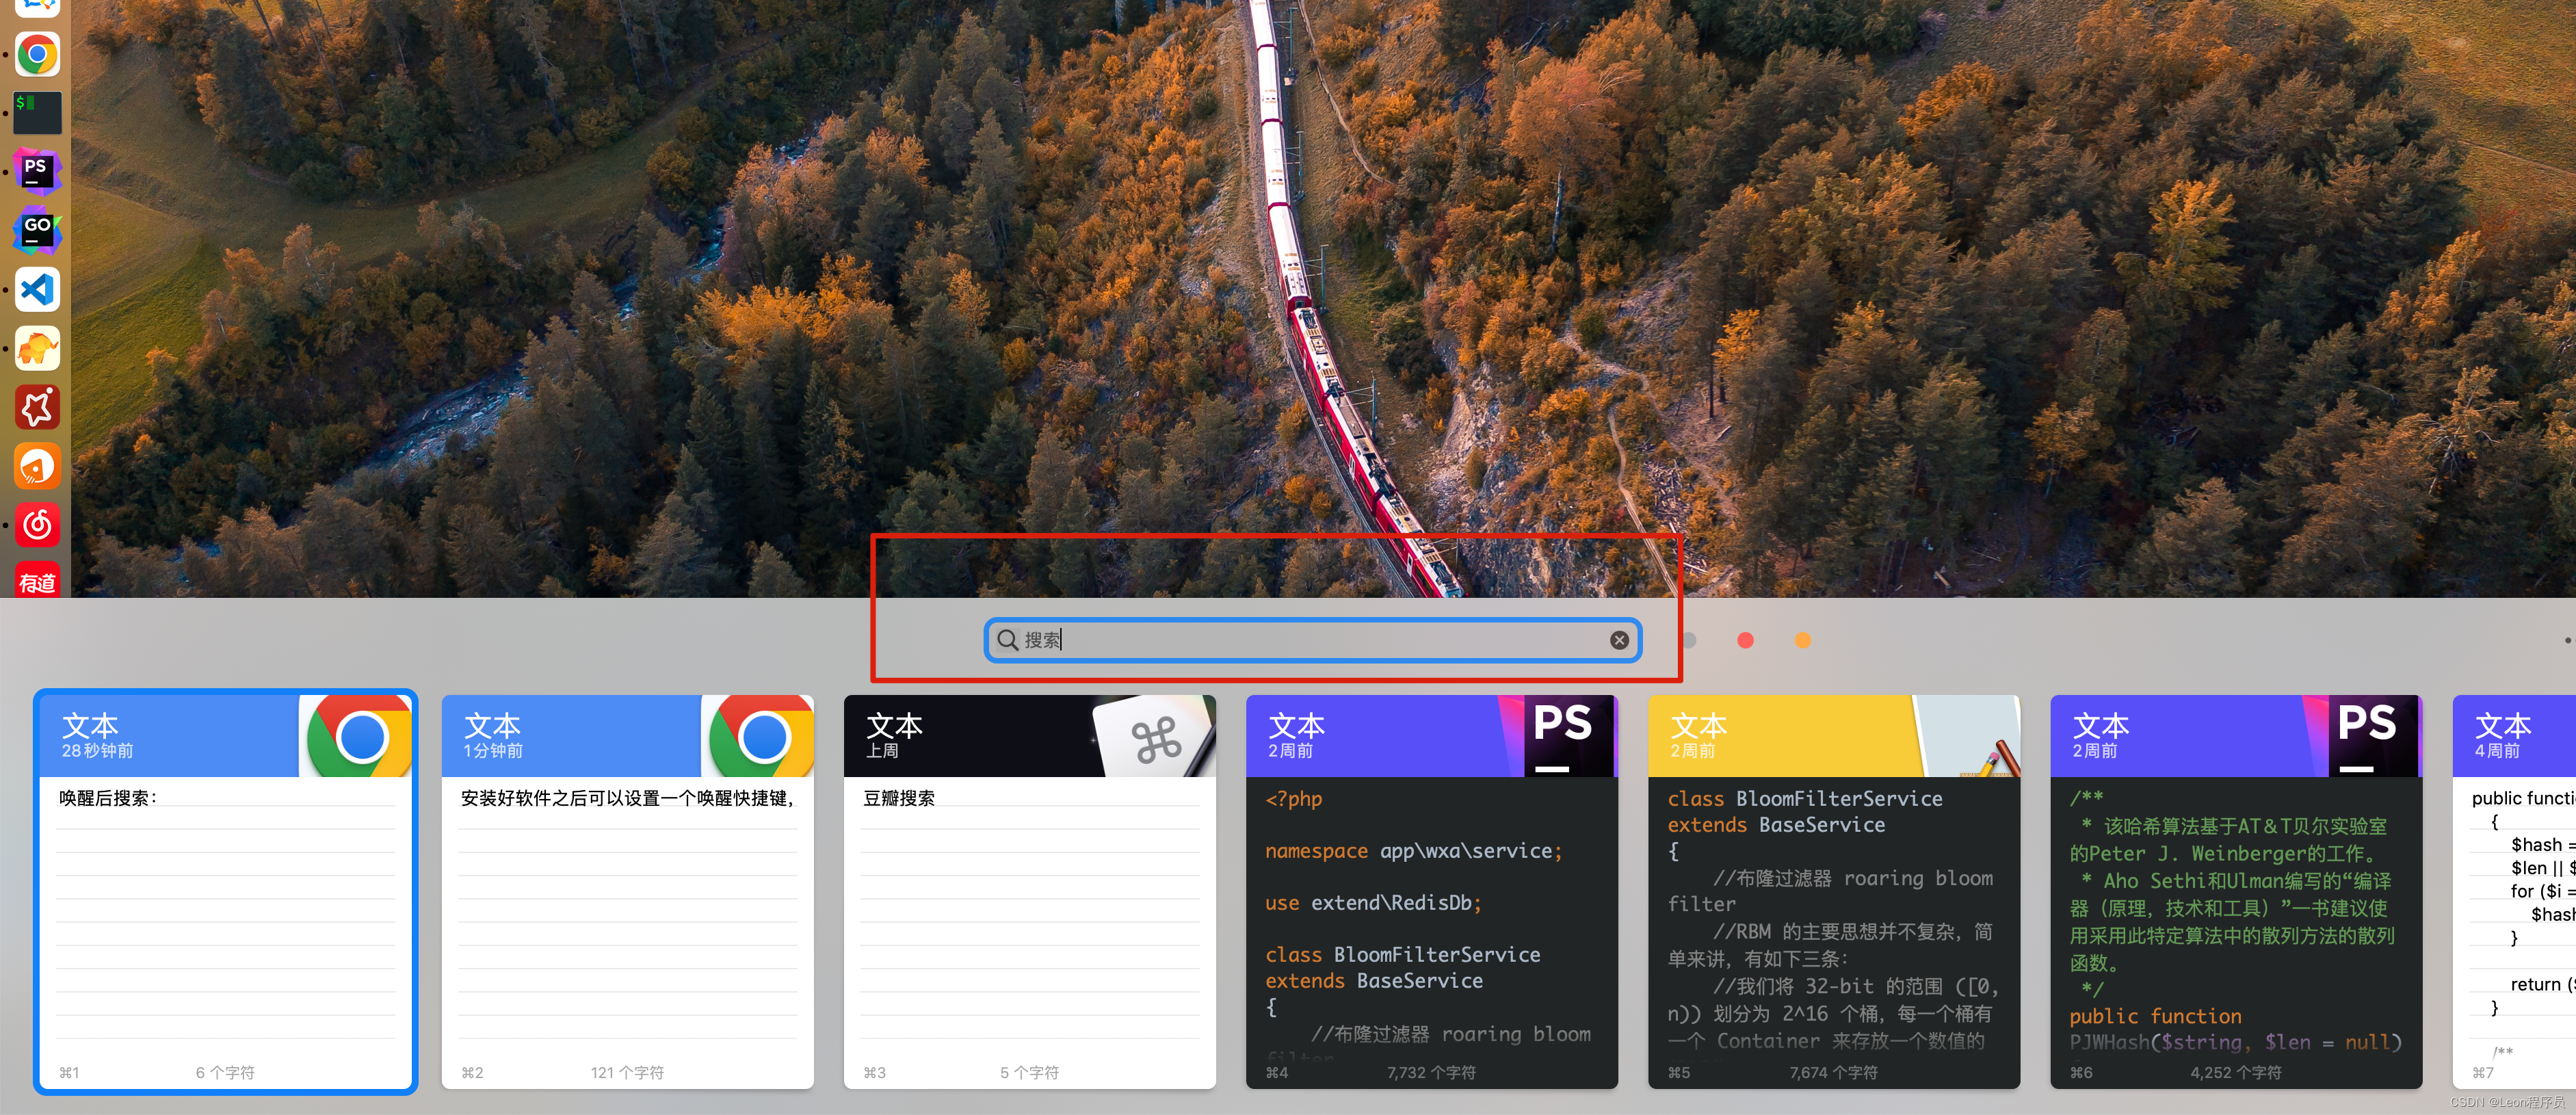The width and height of the screenshot is (2576, 1115).
Task: Select the orange pinboard dot
Action: 1803,640
